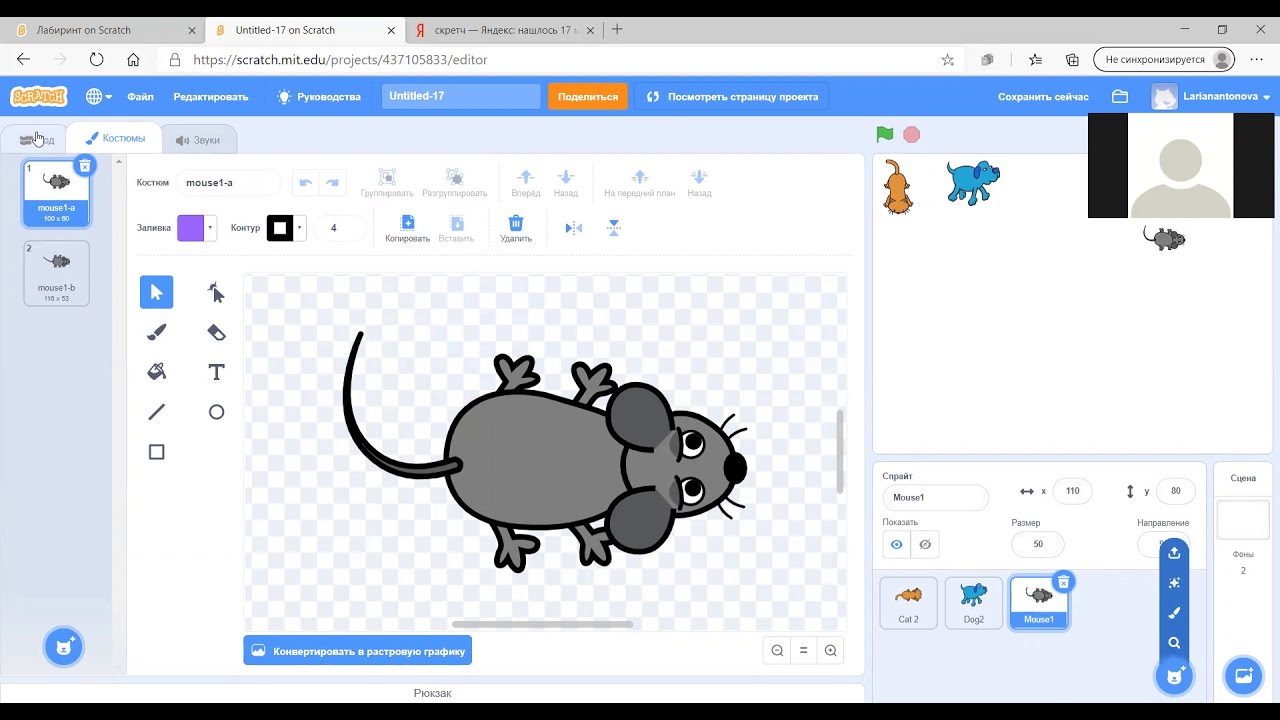Click the Вперёд forward icon
Screen dimensions: 1280x720
click(526, 177)
